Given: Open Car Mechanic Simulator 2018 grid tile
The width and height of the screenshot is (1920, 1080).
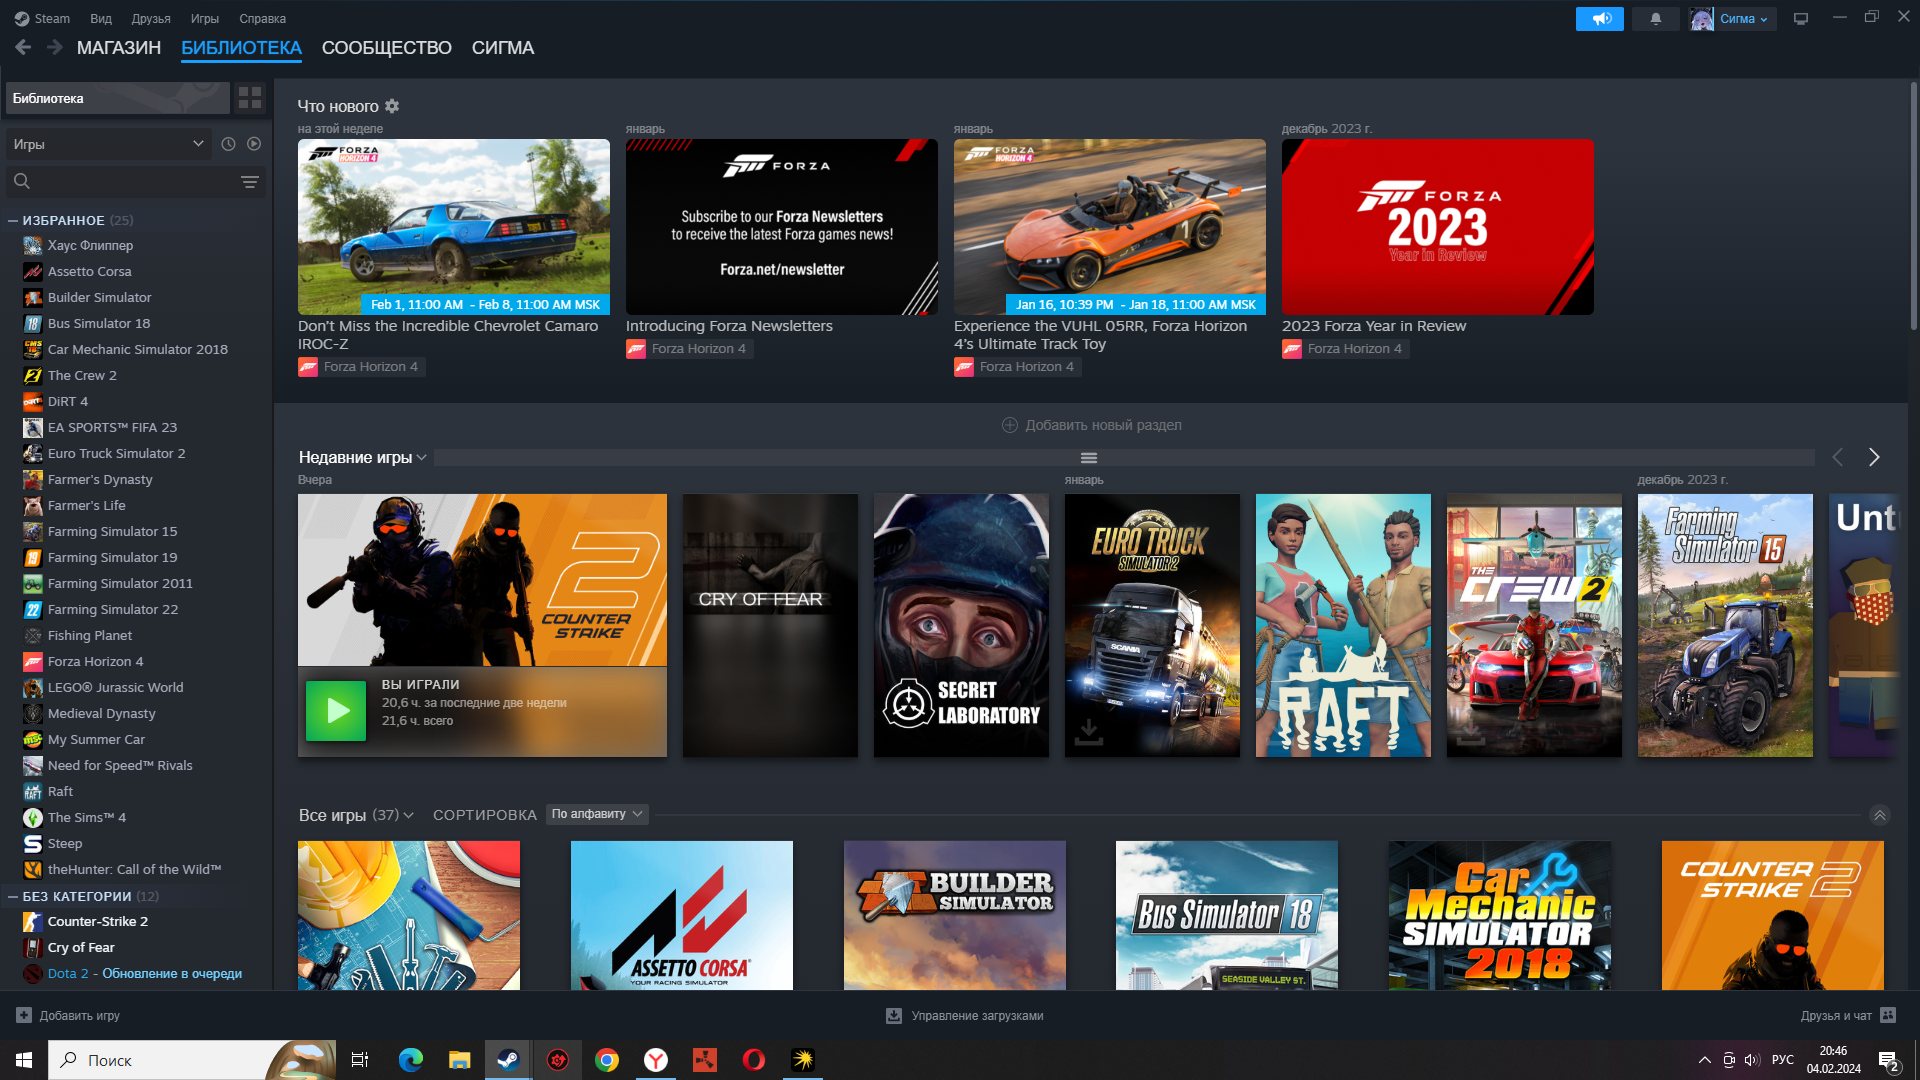Looking at the screenshot, I should tap(1500, 915).
